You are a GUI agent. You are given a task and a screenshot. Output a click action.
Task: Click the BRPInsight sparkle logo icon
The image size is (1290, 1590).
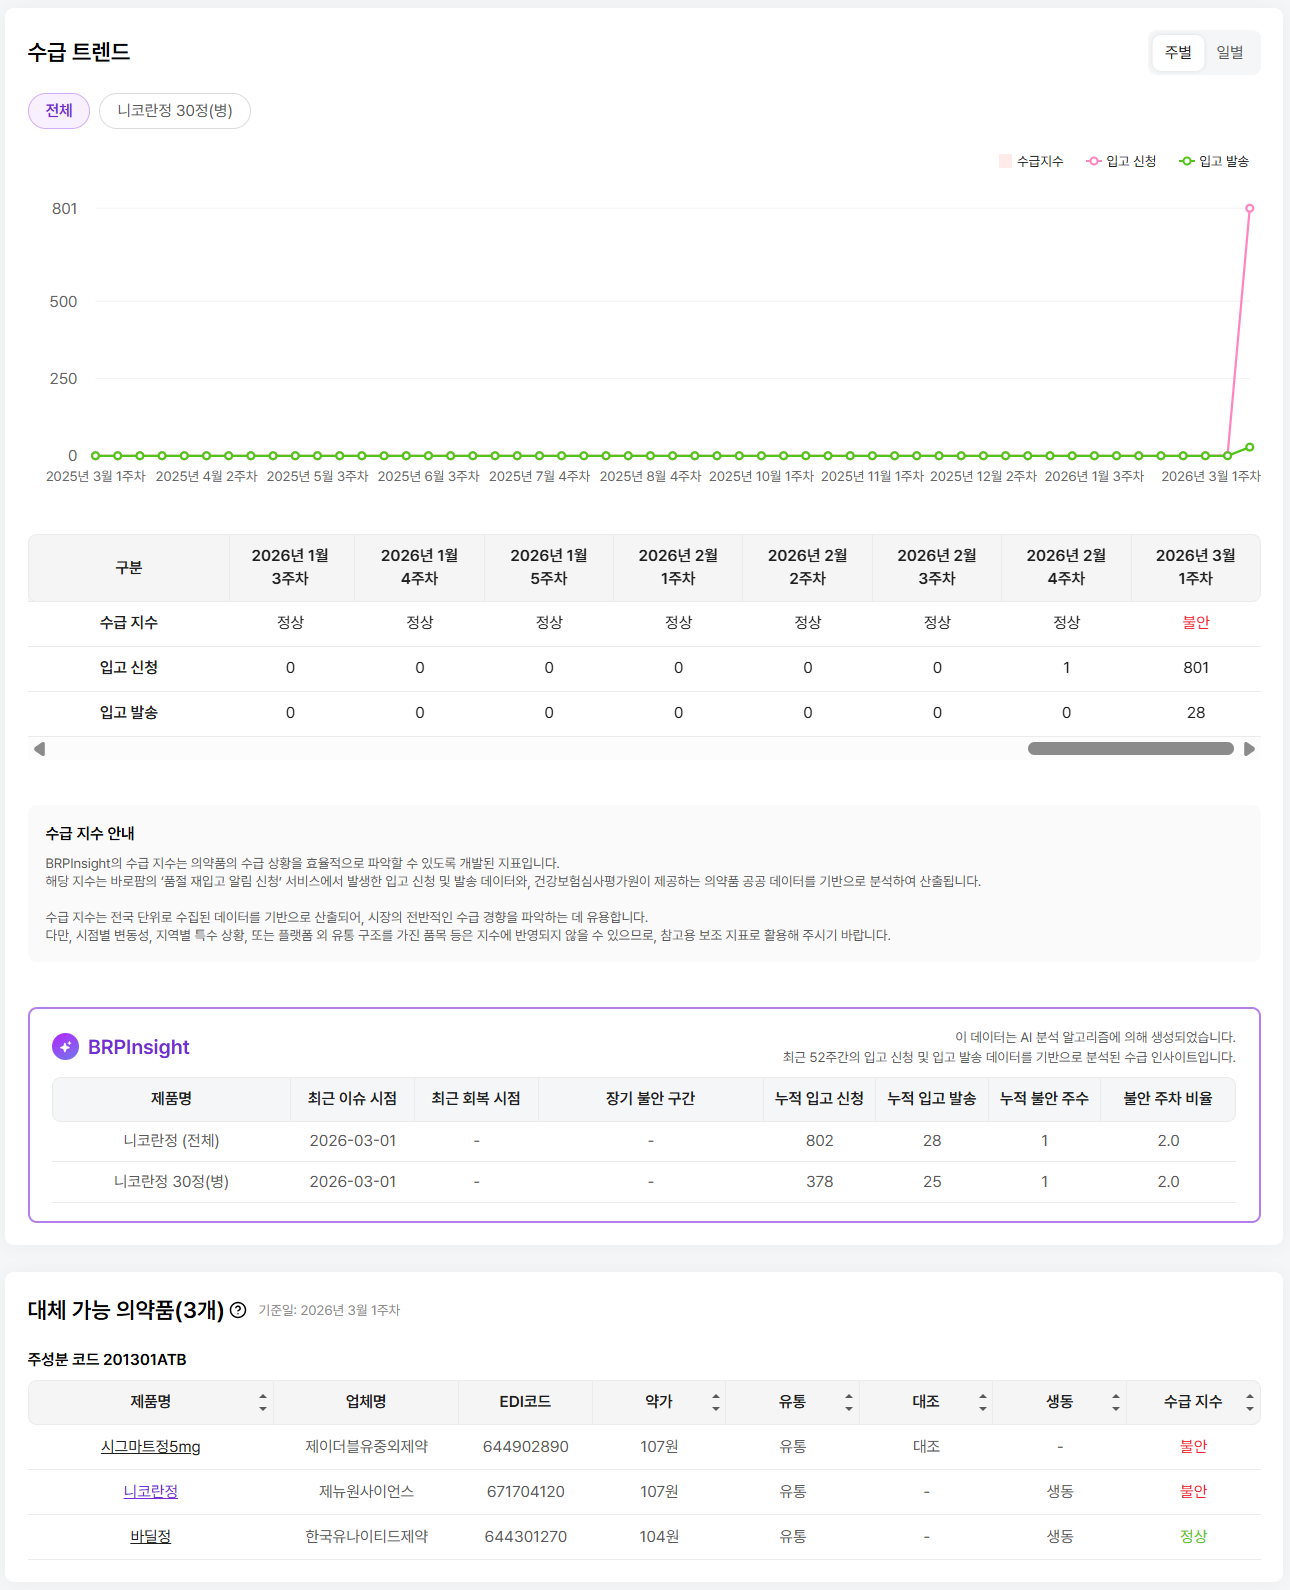coord(65,1047)
